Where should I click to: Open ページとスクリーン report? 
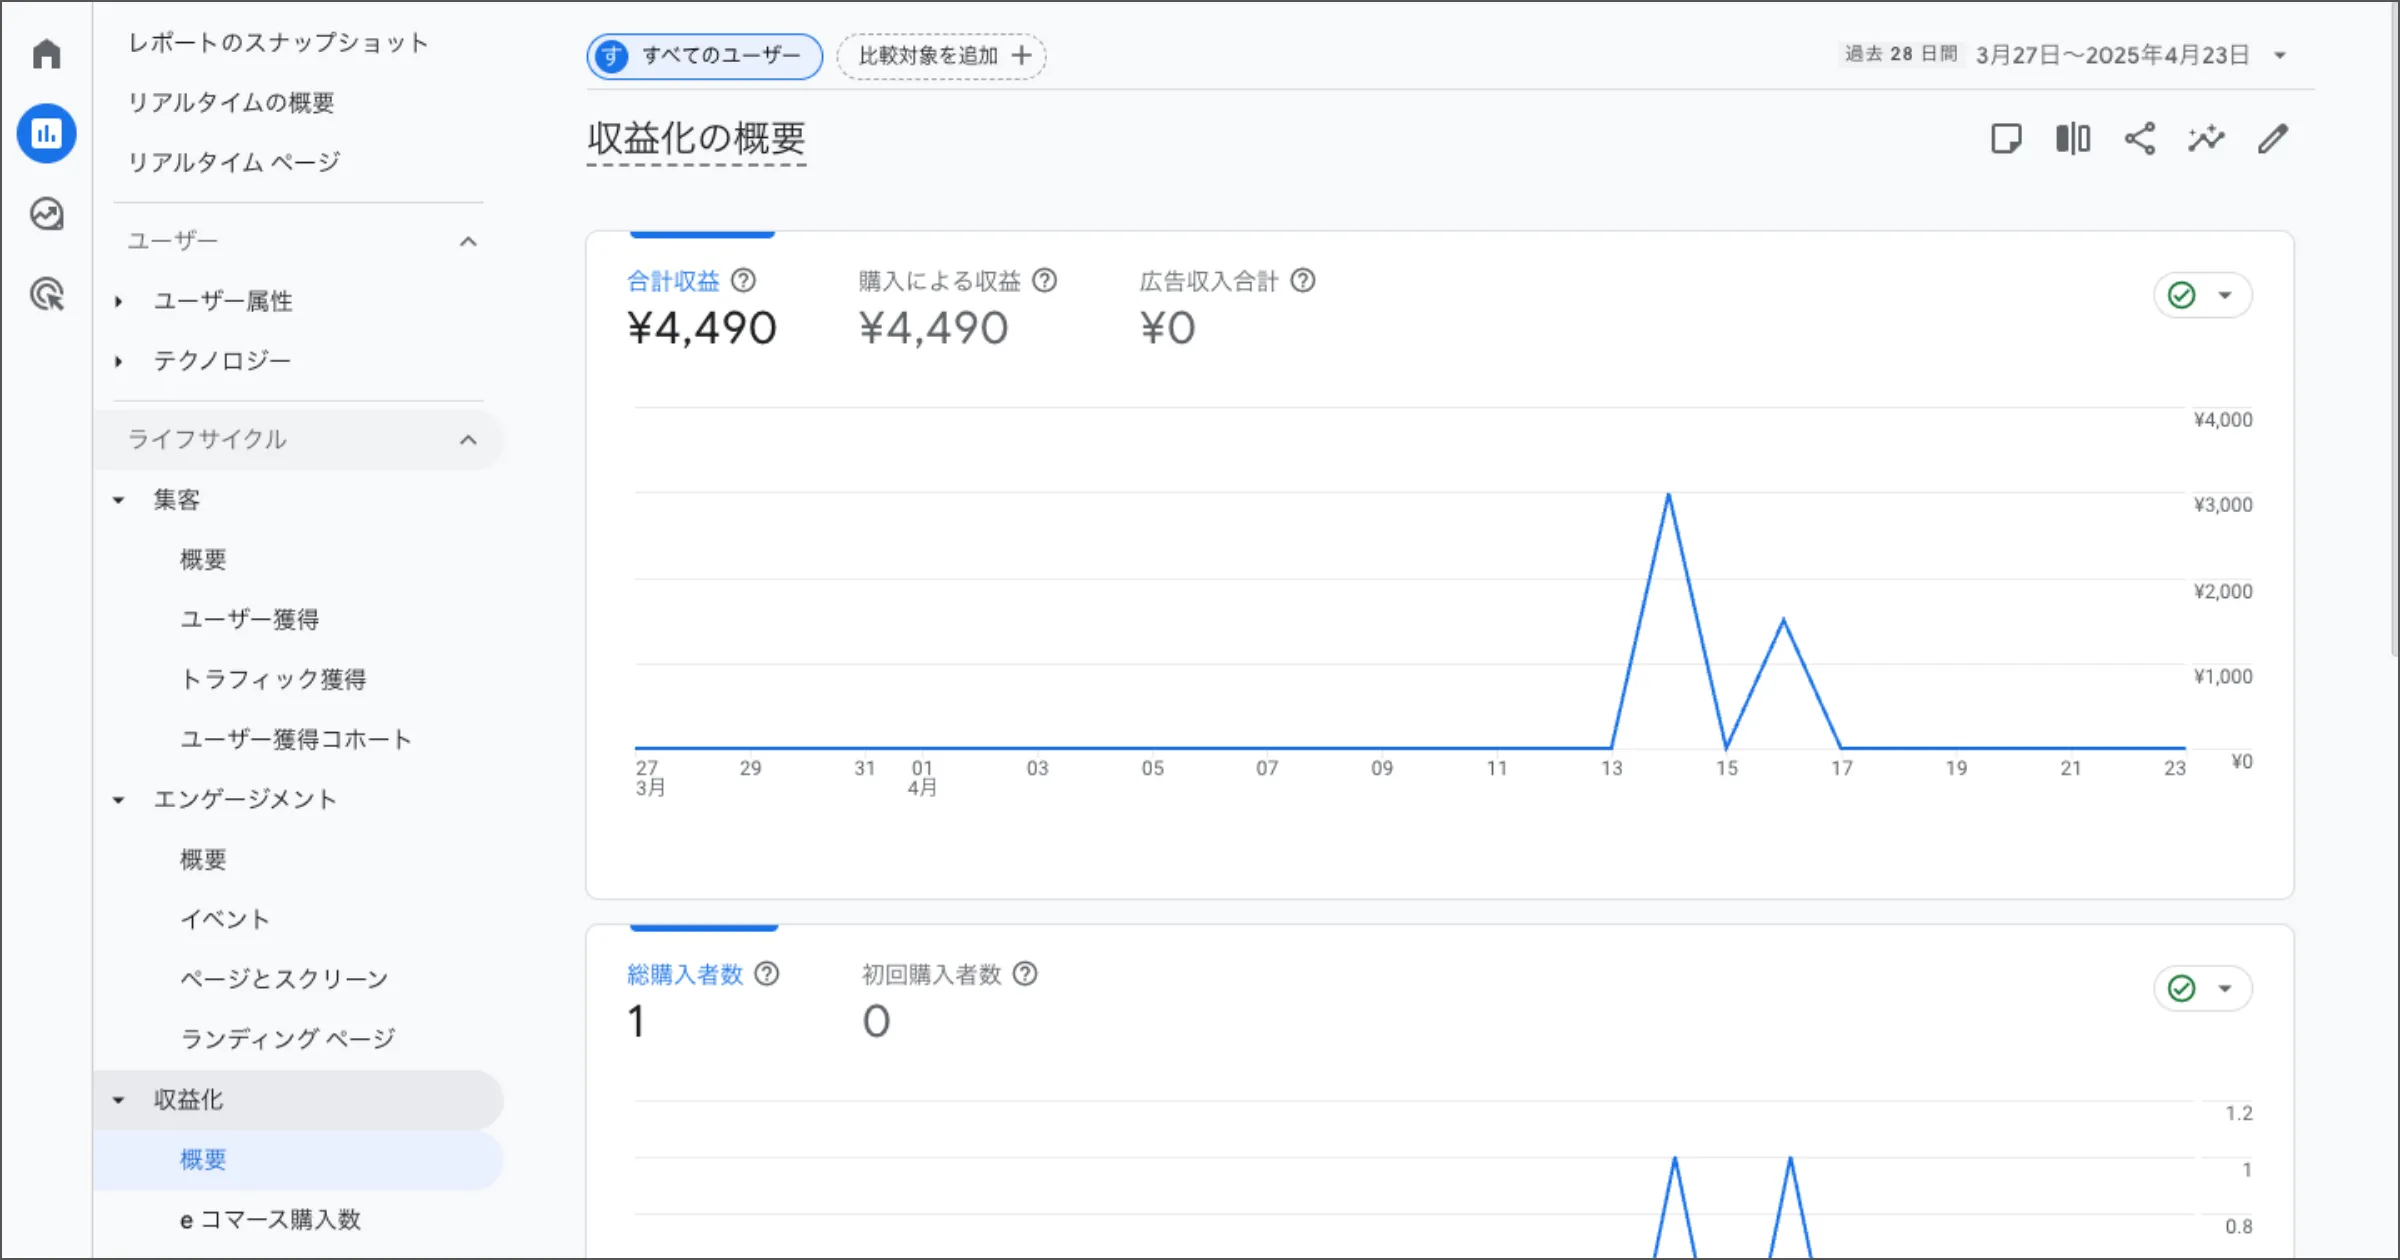tap(284, 979)
